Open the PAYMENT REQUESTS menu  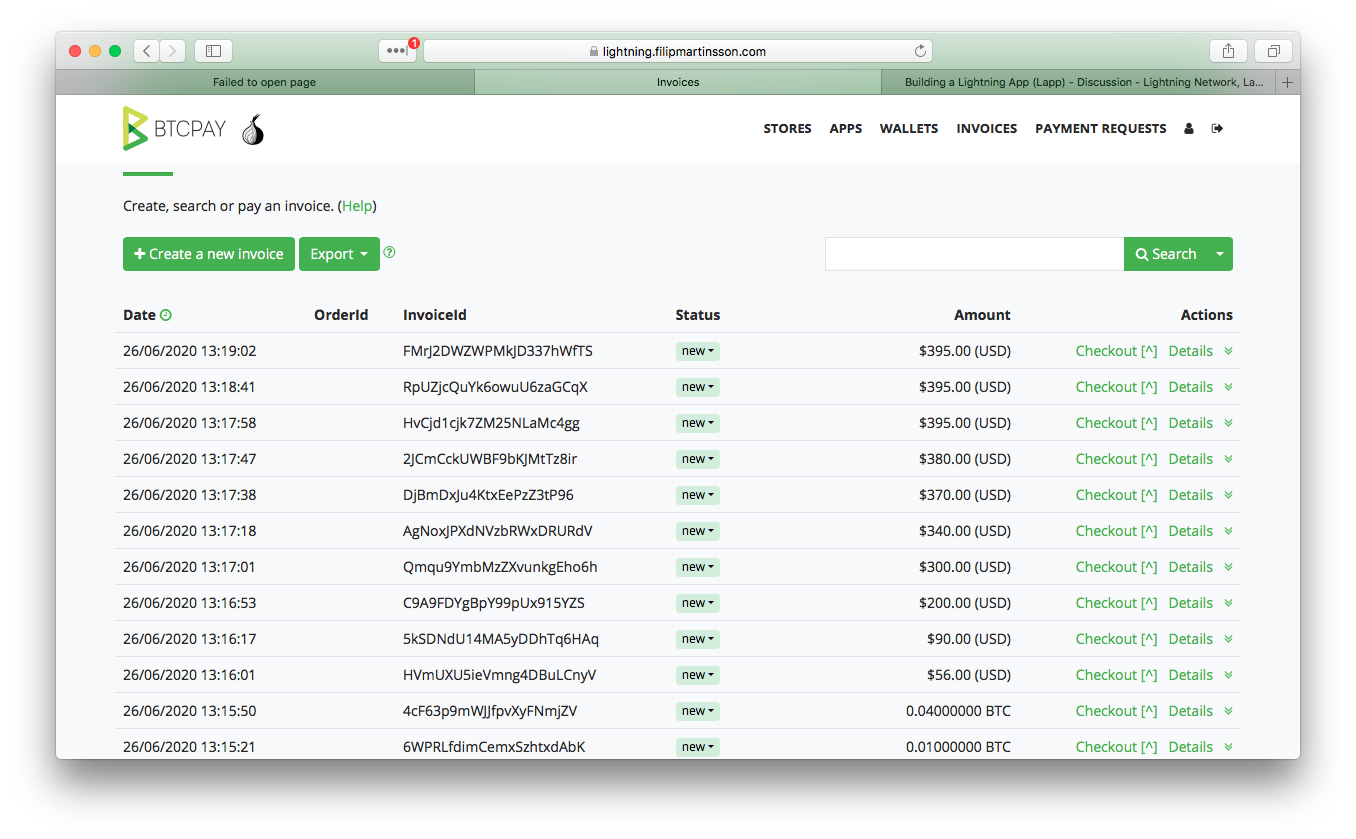(x=1100, y=129)
